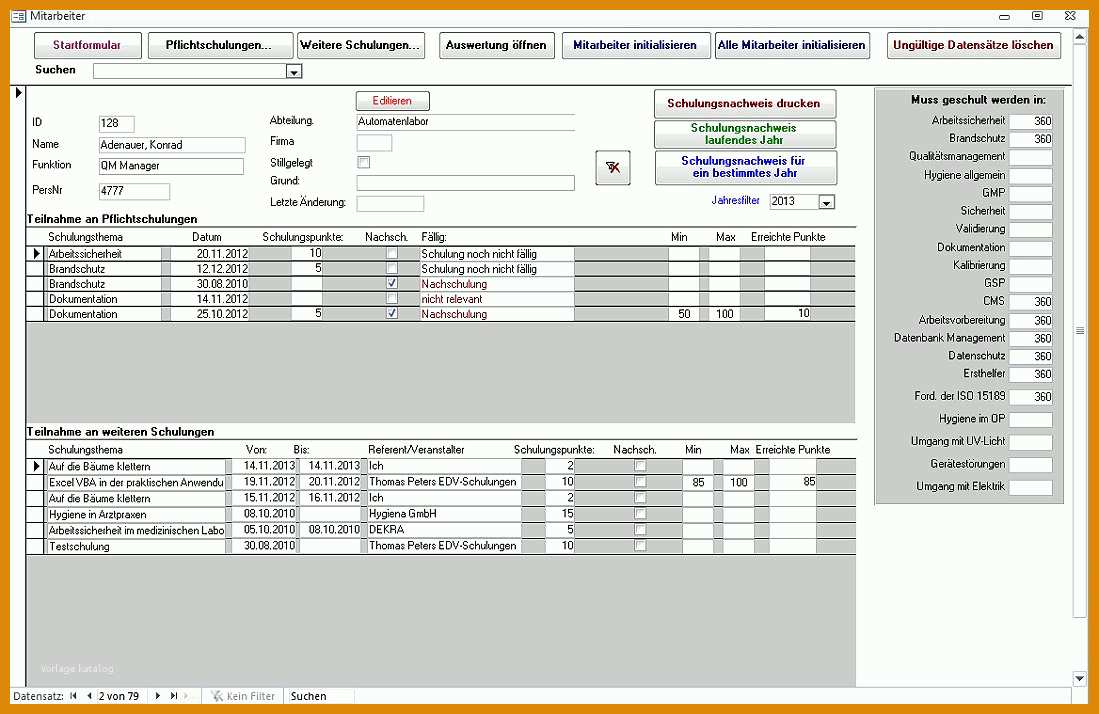Open the Suchen combo box dropdown

(294, 71)
